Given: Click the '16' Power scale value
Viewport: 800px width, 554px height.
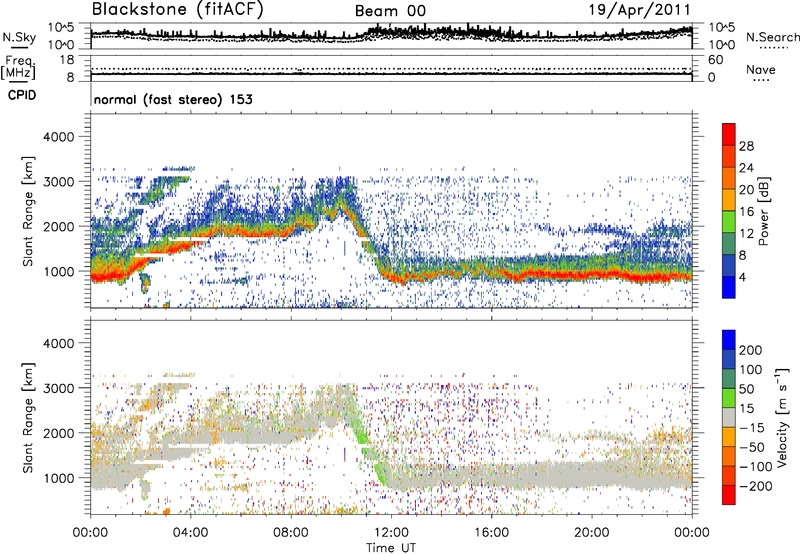Looking at the screenshot, I should pos(746,212).
